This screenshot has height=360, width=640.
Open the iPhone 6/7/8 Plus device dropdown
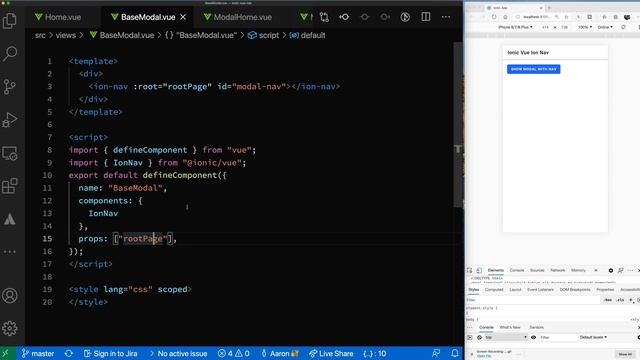[515, 27]
